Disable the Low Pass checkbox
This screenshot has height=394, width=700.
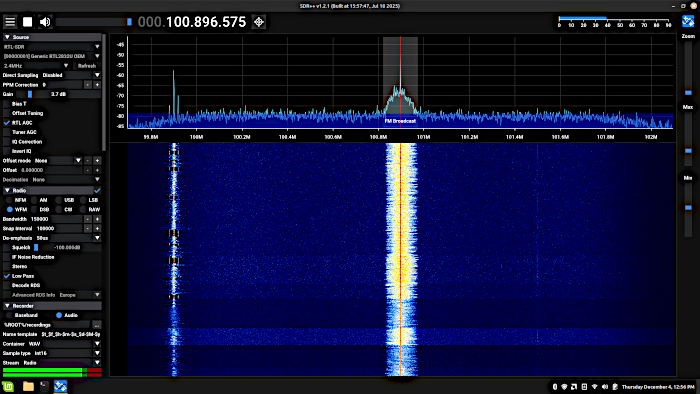click(7, 276)
